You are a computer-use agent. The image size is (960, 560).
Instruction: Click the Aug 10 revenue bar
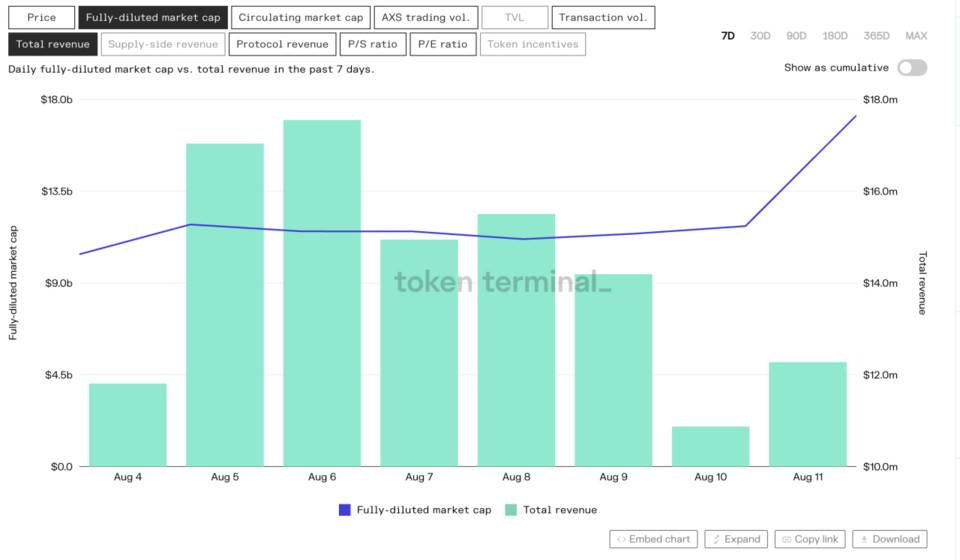click(710, 446)
